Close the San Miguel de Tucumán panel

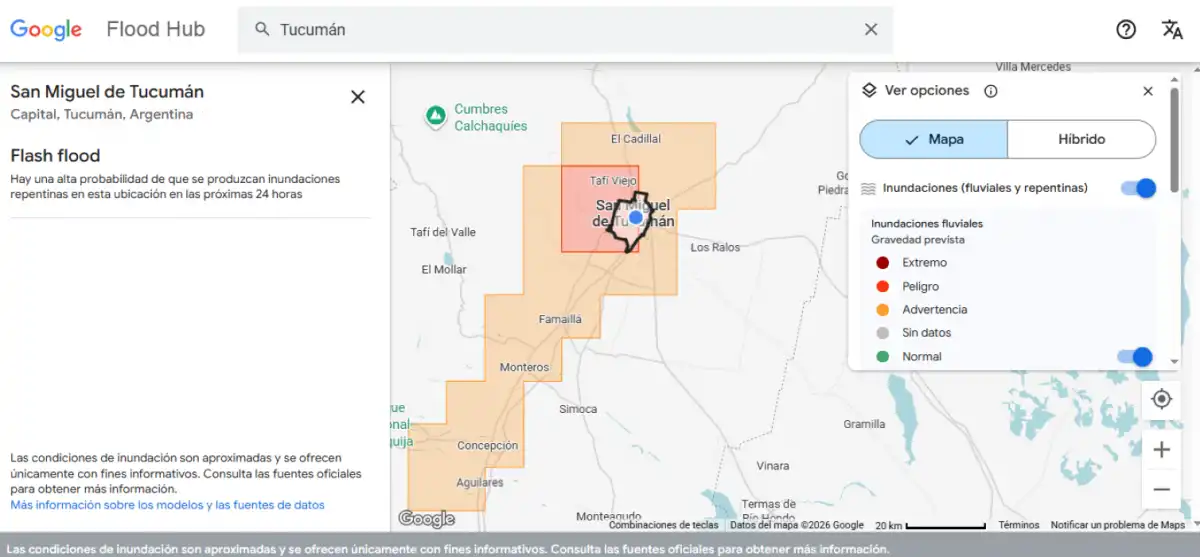357,97
